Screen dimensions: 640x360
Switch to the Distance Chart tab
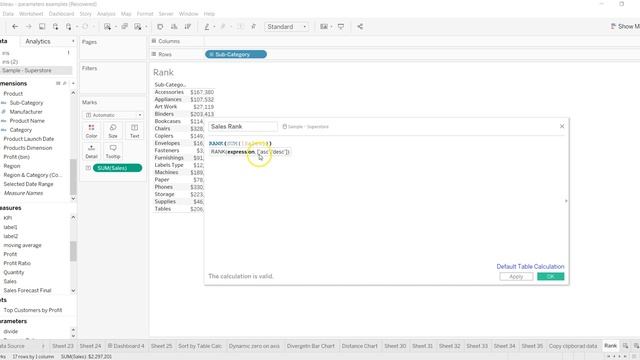[x=360, y=346]
